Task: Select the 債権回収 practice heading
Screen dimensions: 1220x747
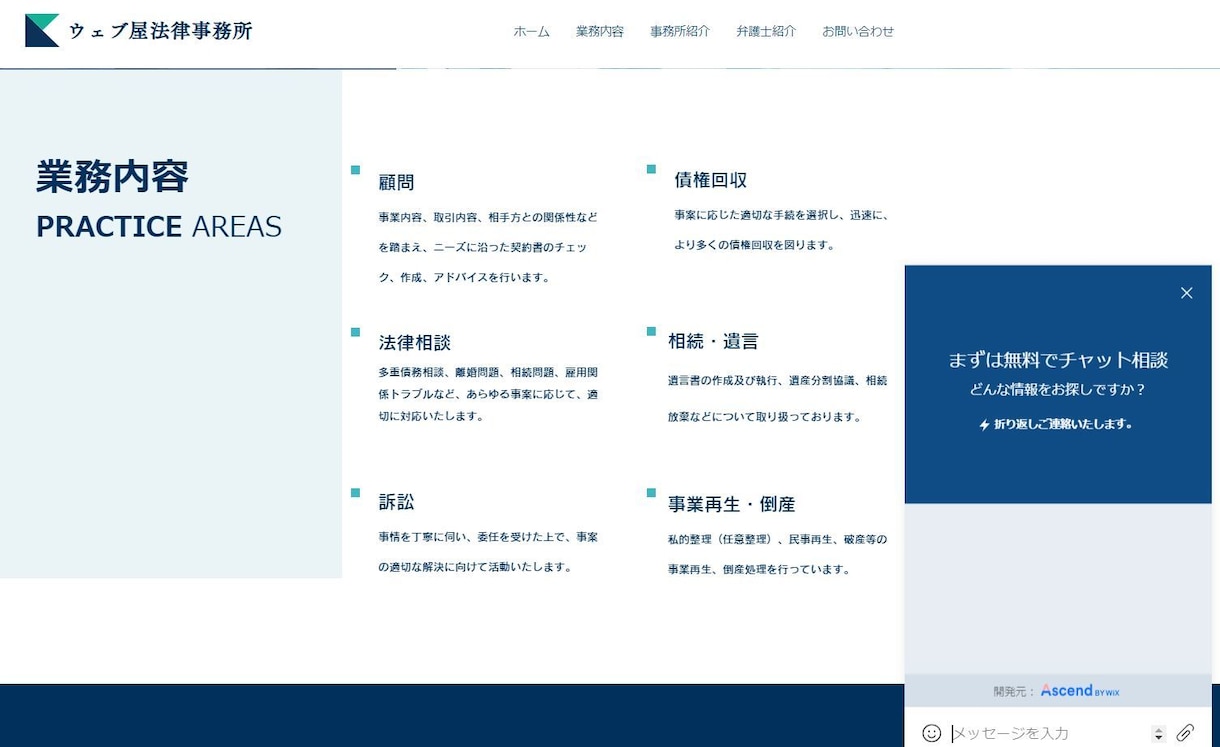Action: 711,180
